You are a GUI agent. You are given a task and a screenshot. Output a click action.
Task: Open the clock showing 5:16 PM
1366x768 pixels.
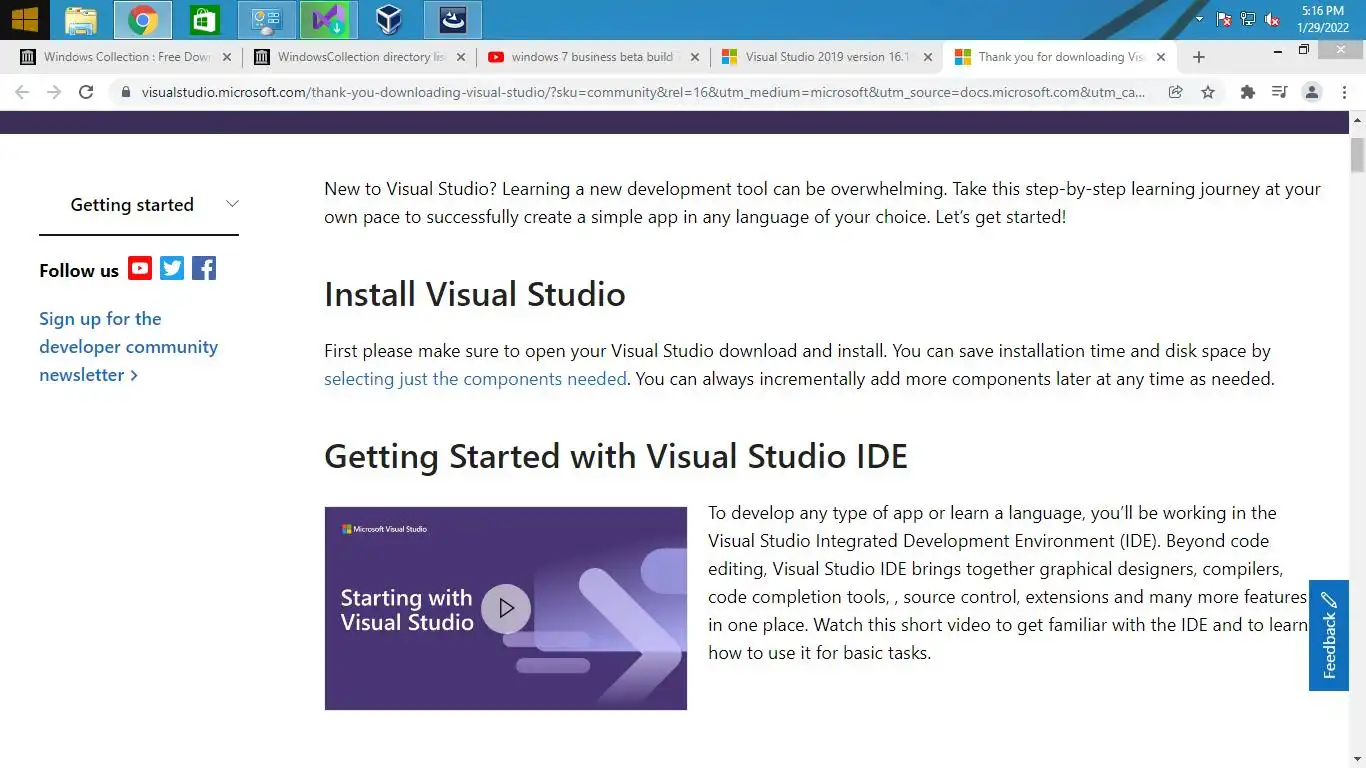click(1323, 19)
